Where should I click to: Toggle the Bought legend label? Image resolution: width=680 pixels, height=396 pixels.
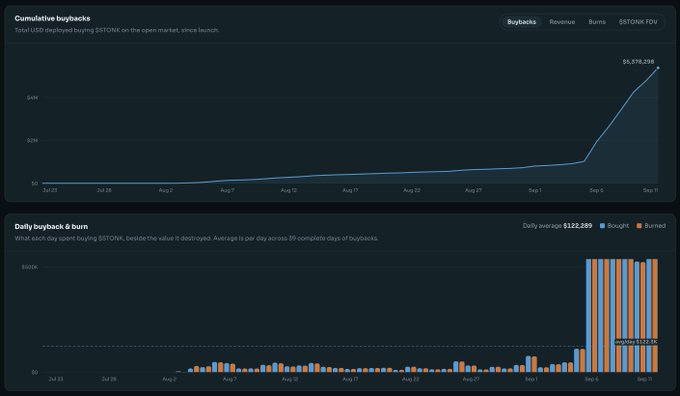(x=618, y=226)
